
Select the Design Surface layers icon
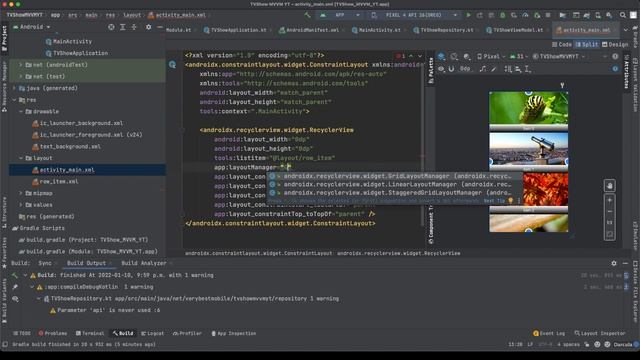pos(441,56)
